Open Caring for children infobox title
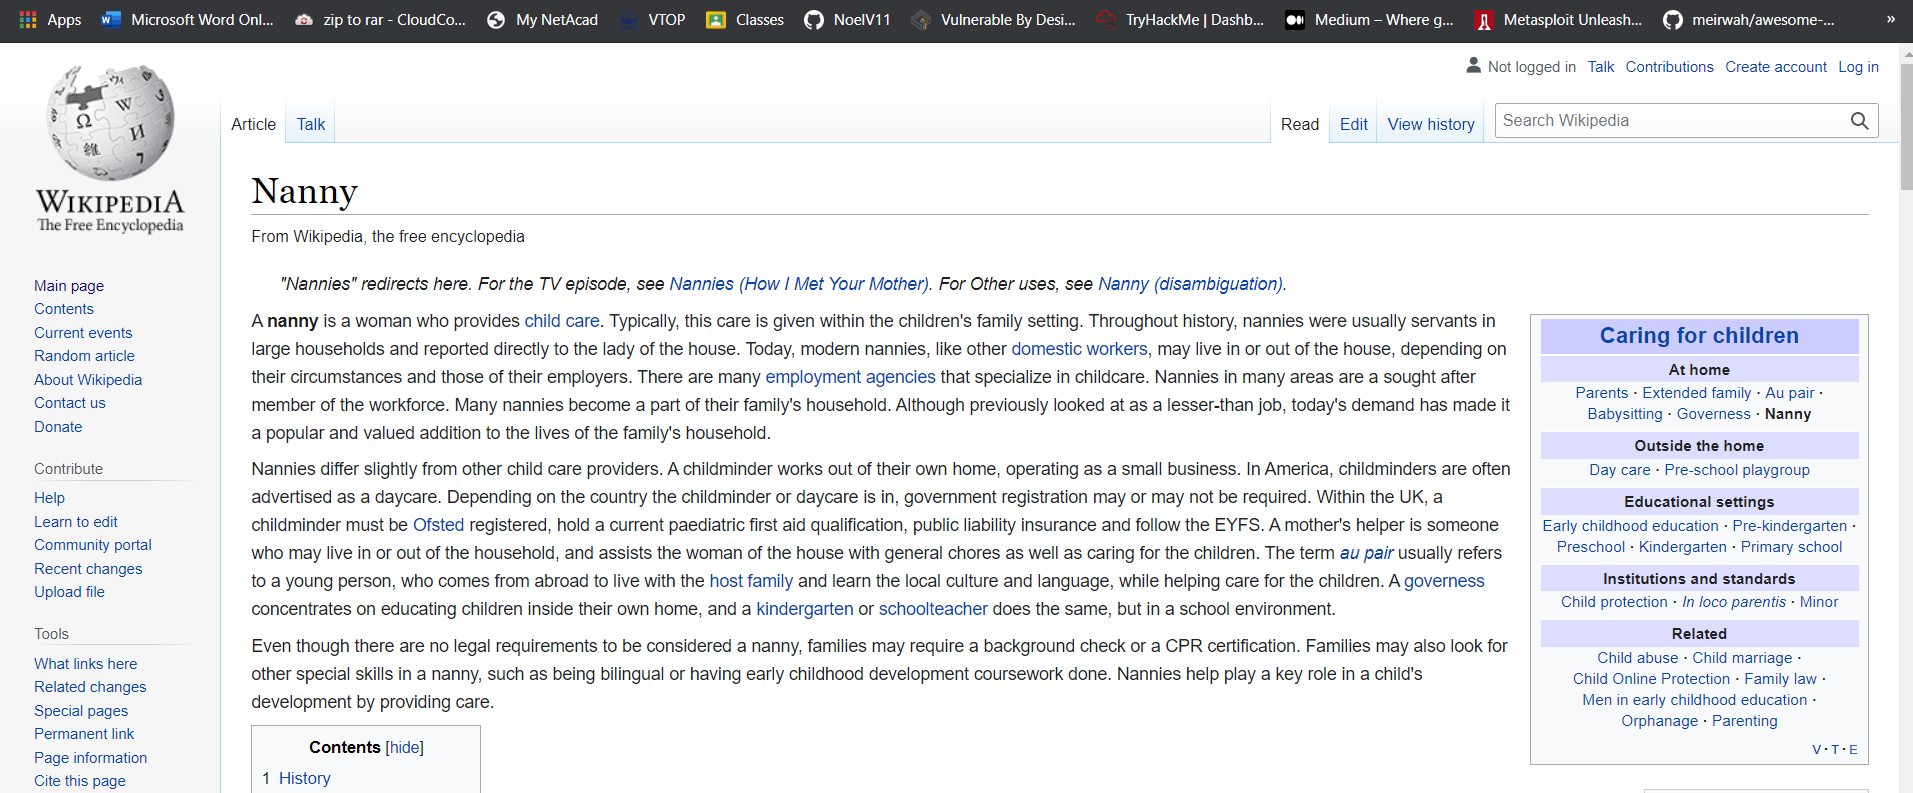Screen dimensions: 1913x793 tap(1699, 336)
